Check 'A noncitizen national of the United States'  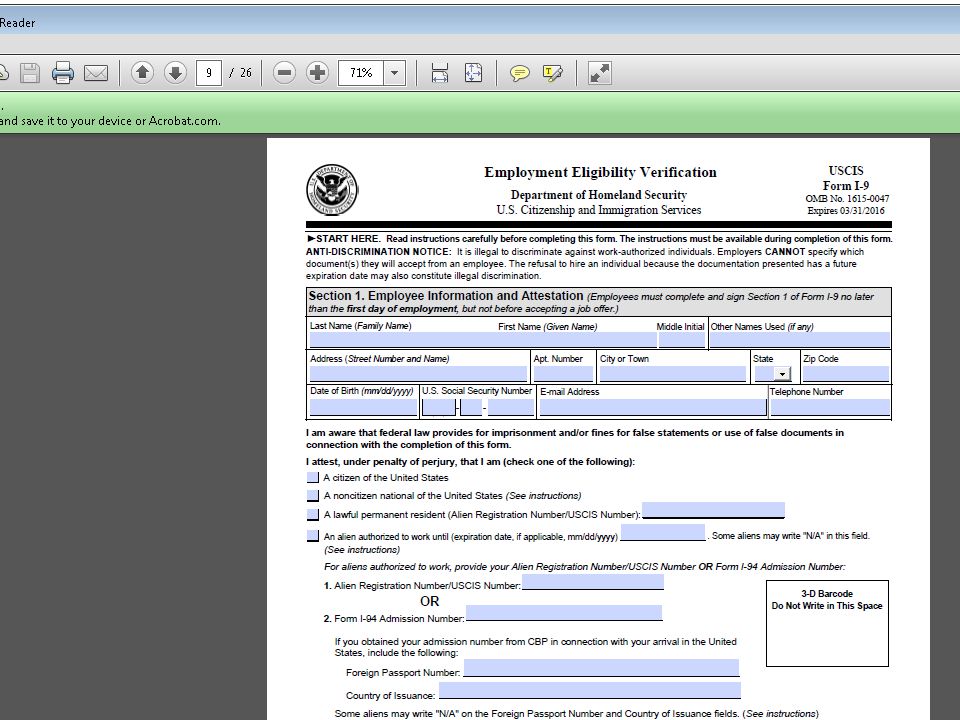pos(313,495)
